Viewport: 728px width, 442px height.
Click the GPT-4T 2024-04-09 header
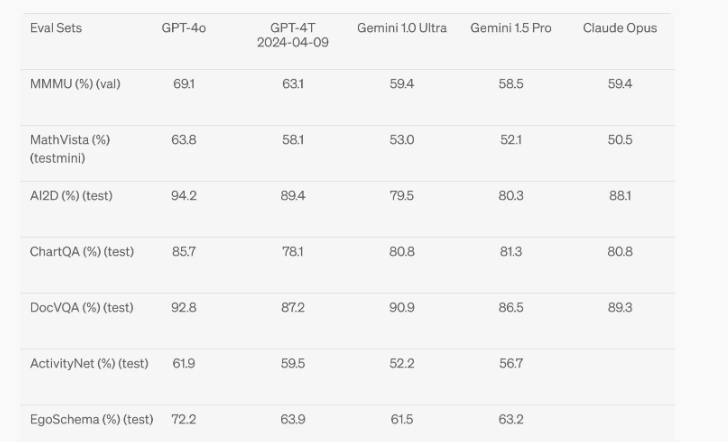click(x=293, y=35)
